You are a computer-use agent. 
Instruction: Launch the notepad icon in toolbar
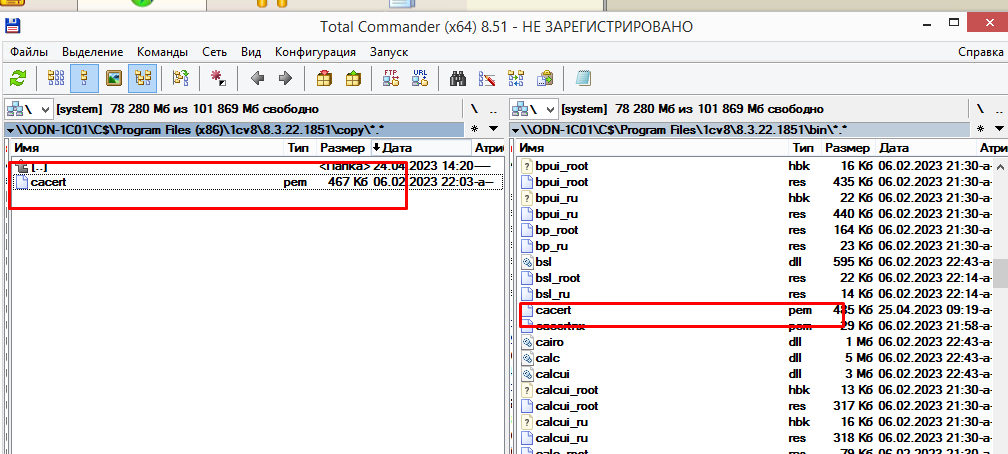pyautogui.click(x=583, y=78)
